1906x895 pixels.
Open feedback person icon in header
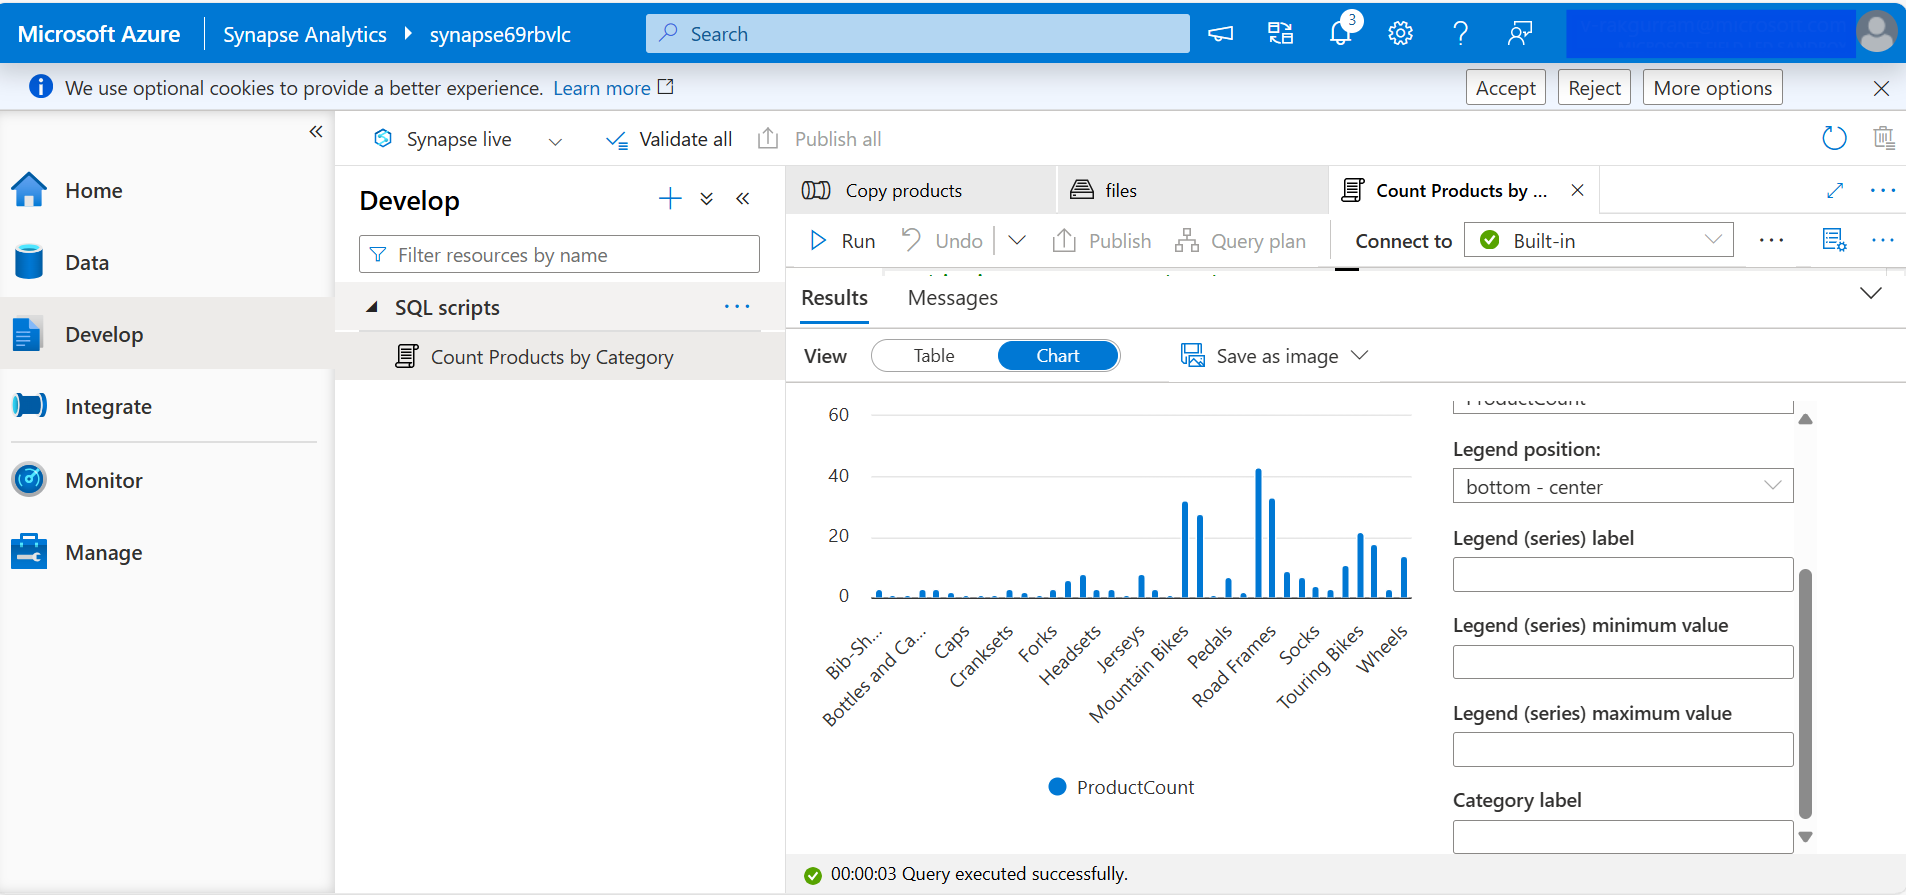click(x=1520, y=34)
